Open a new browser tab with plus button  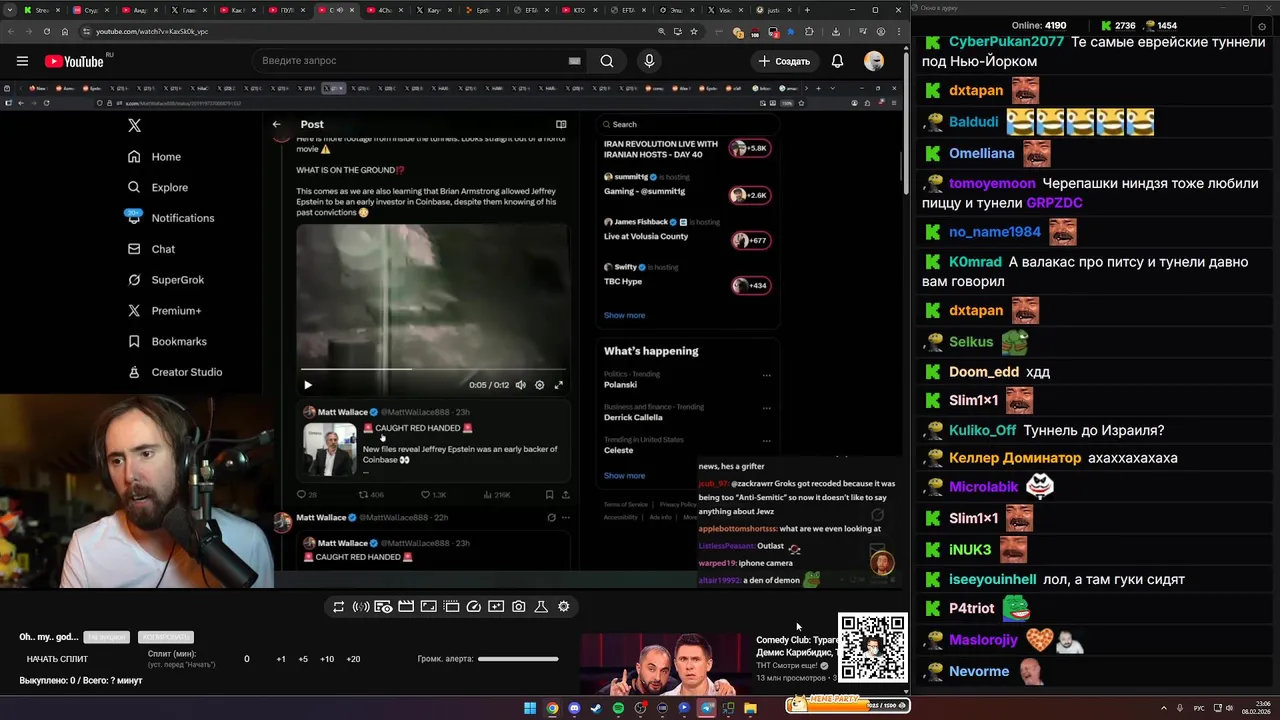[x=807, y=10]
